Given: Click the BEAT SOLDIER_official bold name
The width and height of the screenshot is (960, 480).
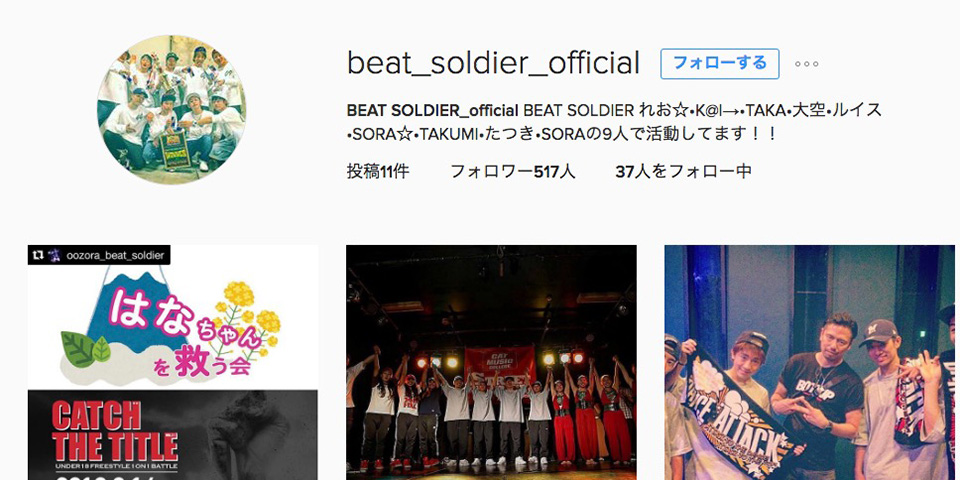Looking at the screenshot, I should click(433, 111).
